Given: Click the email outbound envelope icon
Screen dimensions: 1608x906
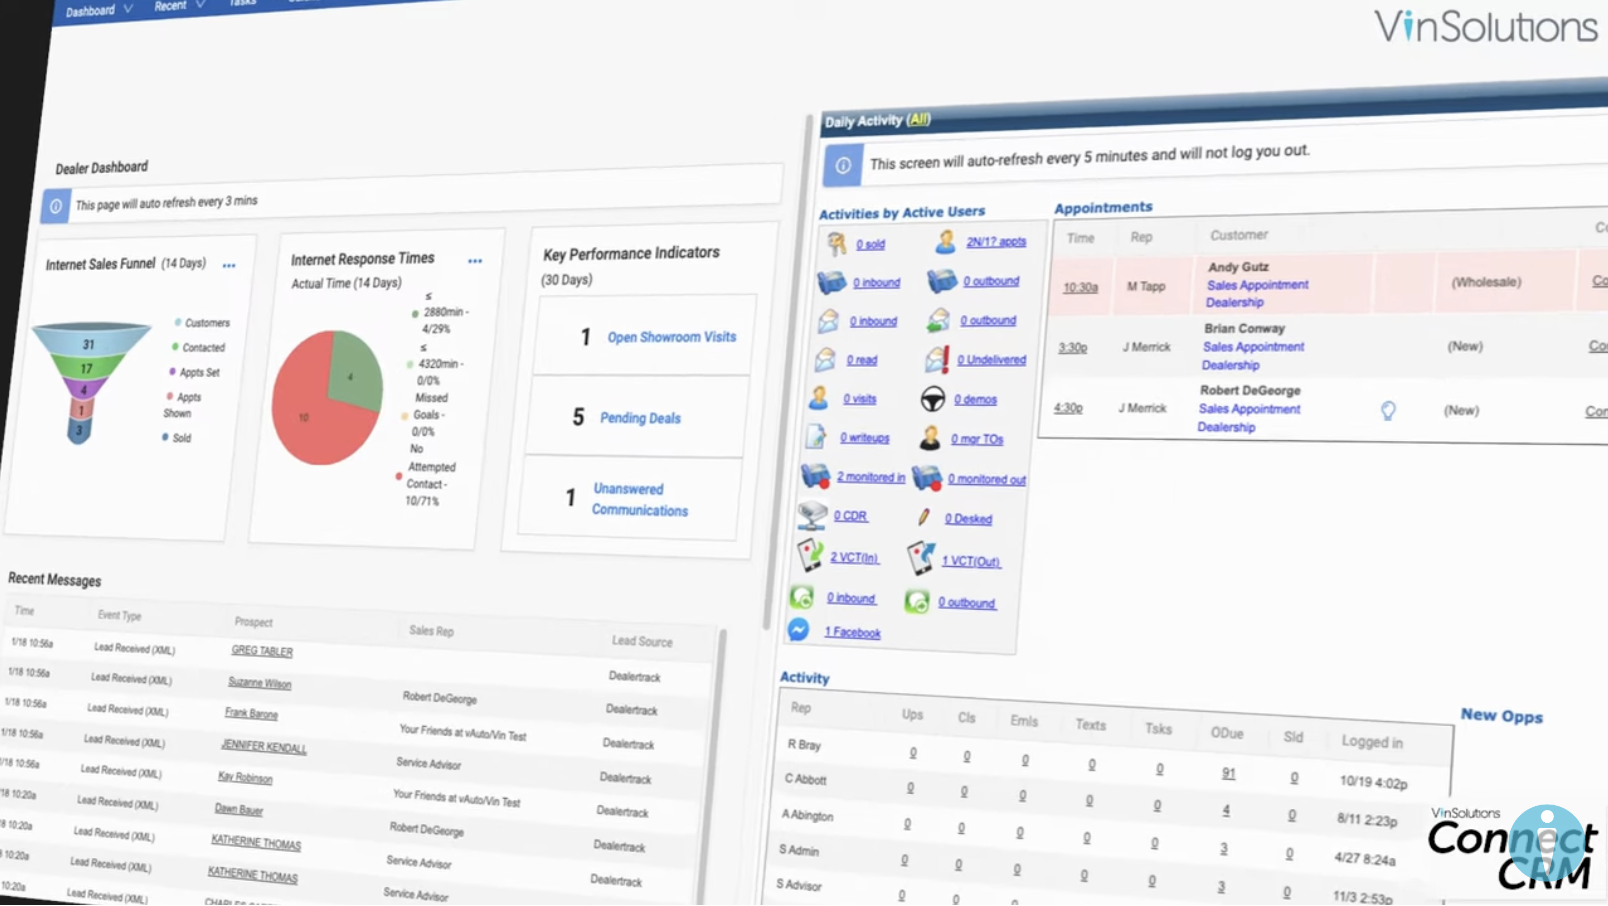Looking at the screenshot, I should click(x=937, y=320).
